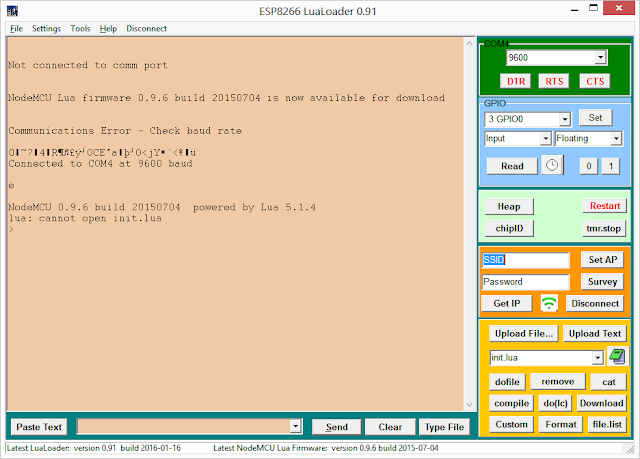
Task: Click the tmr.stop button
Action: pos(603,228)
